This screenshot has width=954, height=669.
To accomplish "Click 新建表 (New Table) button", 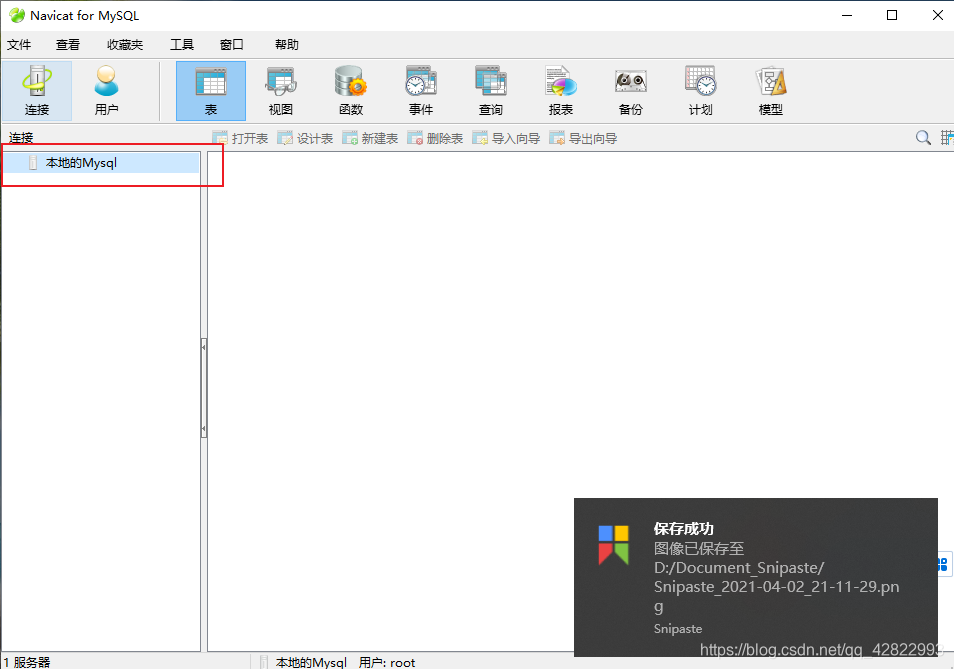I will [x=371, y=139].
